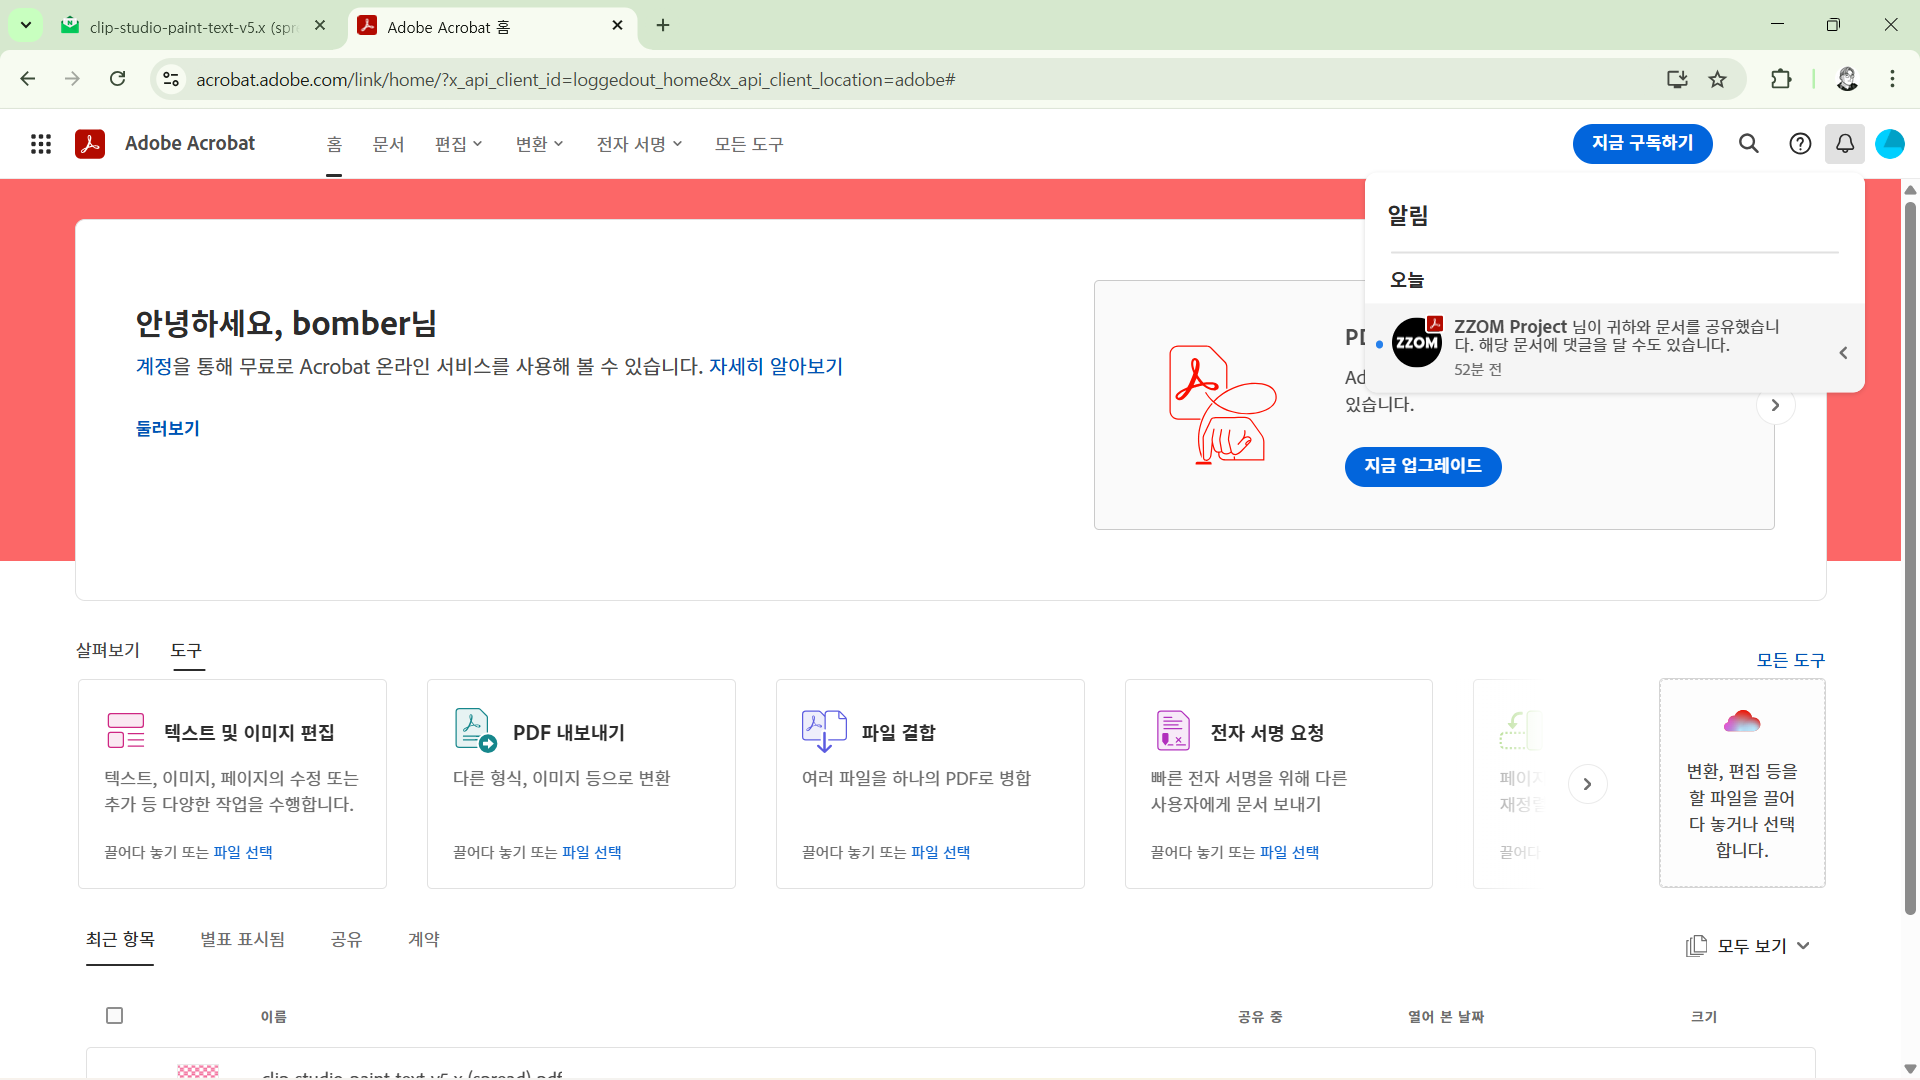Bookmark this page with star icon
The height and width of the screenshot is (1080, 1920).
1717,79
